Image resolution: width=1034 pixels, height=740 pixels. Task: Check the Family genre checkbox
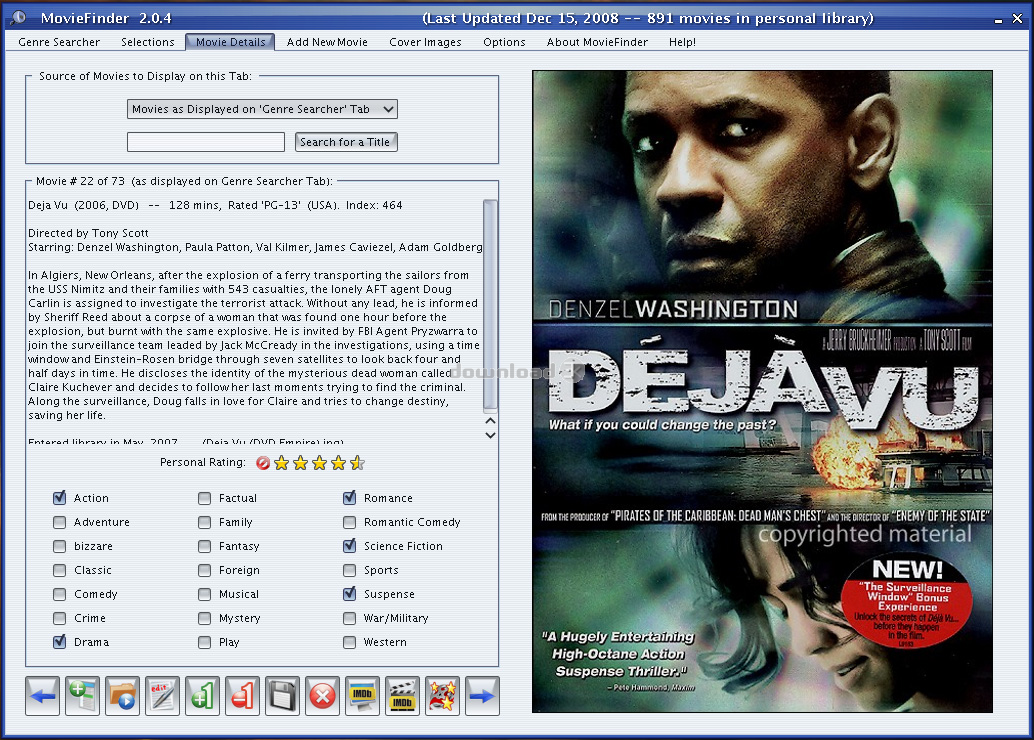pos(204,522)
